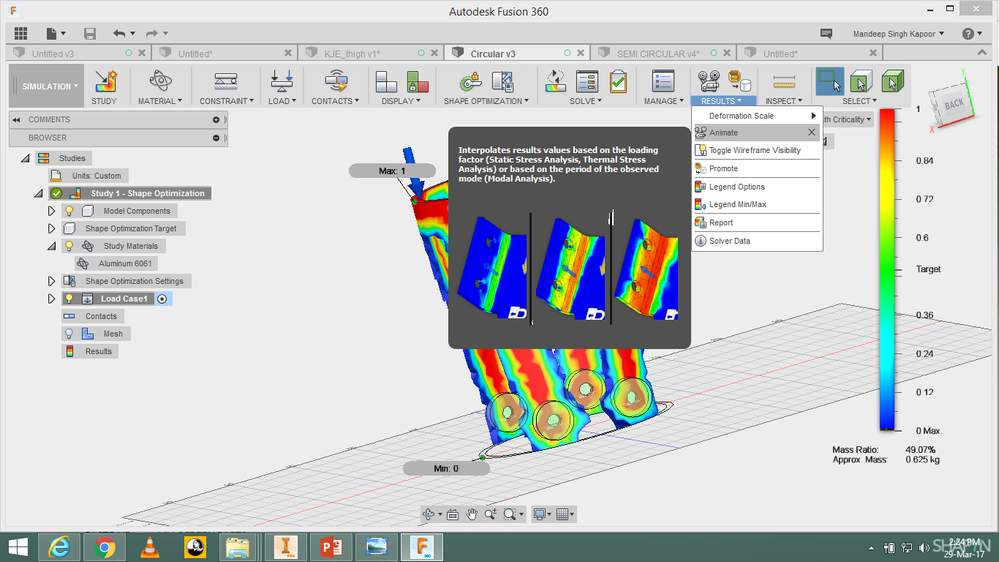Click the Display tool icon
The height and width of the screenshot is (562, 999).
click(x=386, y=82)
